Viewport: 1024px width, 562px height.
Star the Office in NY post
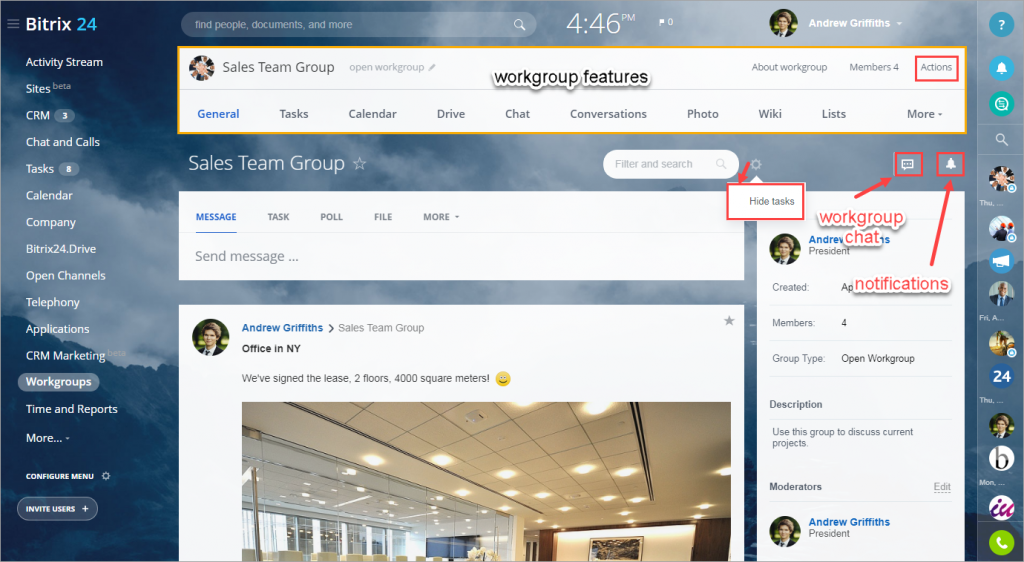[x=729, y=320]
